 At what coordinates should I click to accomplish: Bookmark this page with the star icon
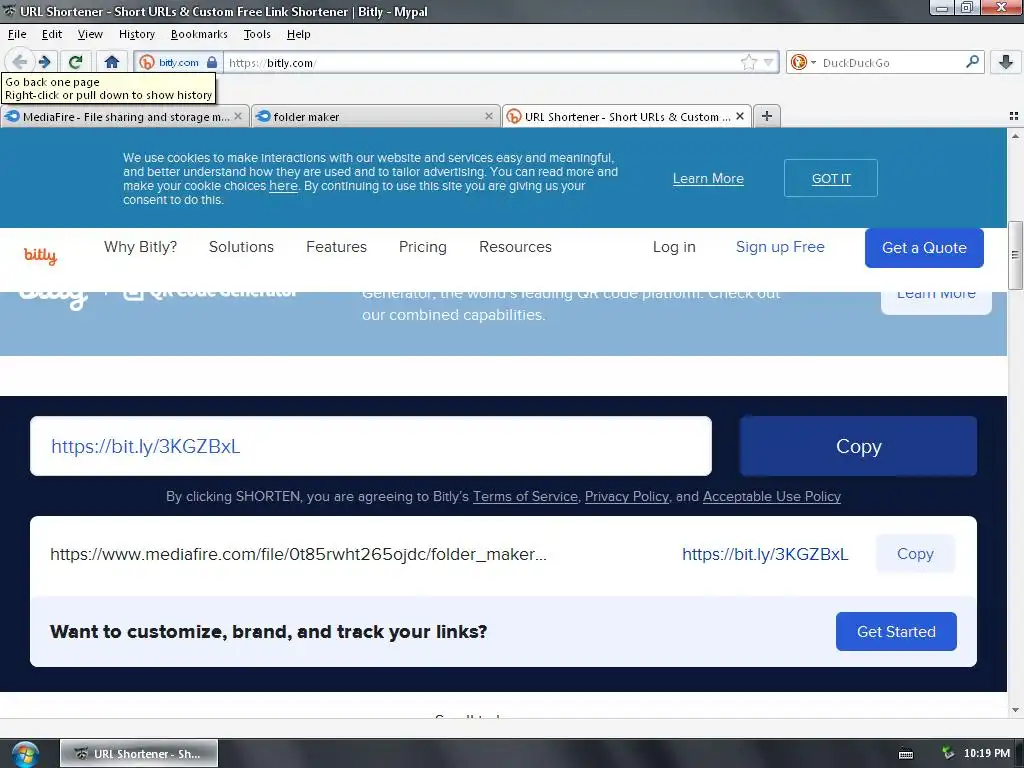748,63
